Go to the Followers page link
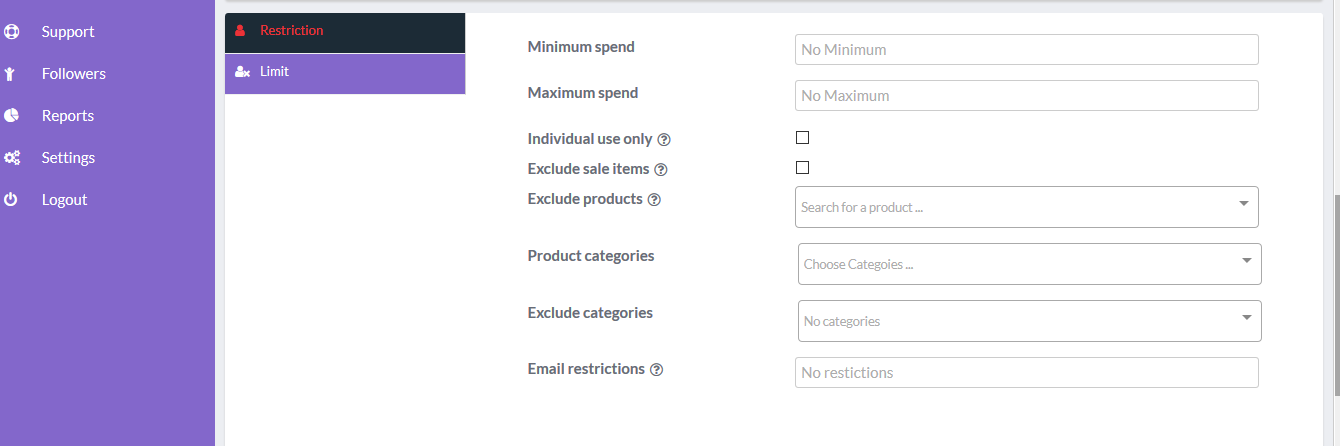This screenshot has height=446, width=1340. pos(74,74)
